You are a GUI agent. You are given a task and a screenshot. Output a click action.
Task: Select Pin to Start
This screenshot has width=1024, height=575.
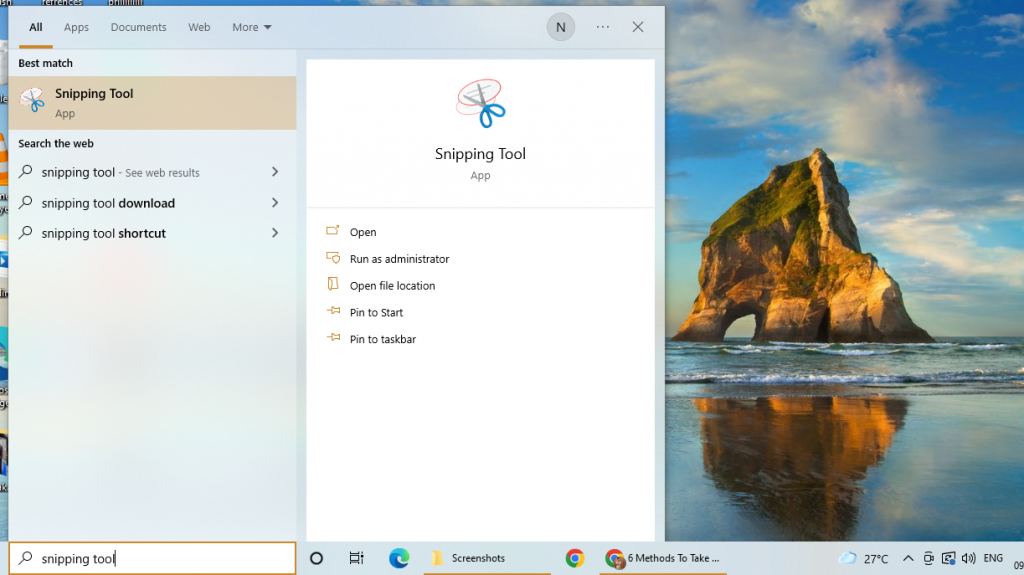click(376, 312)
